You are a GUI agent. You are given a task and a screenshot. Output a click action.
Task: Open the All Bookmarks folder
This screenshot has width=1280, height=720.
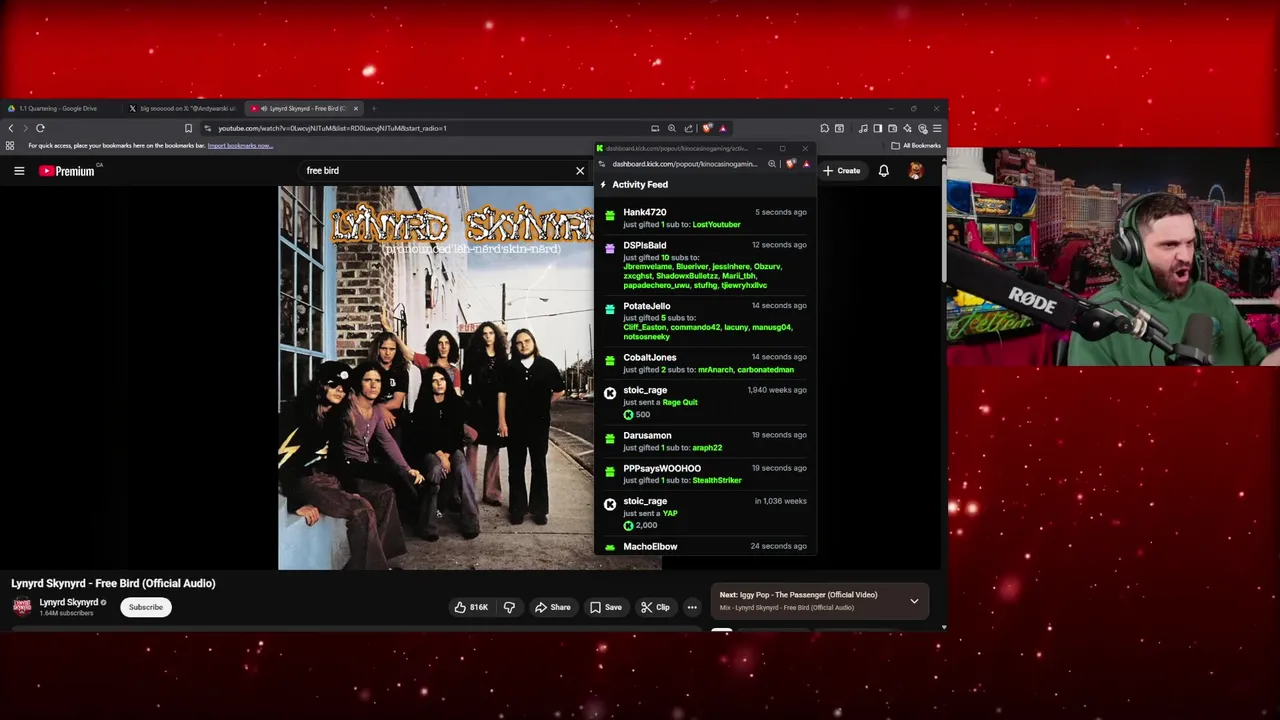pos(916,146)
